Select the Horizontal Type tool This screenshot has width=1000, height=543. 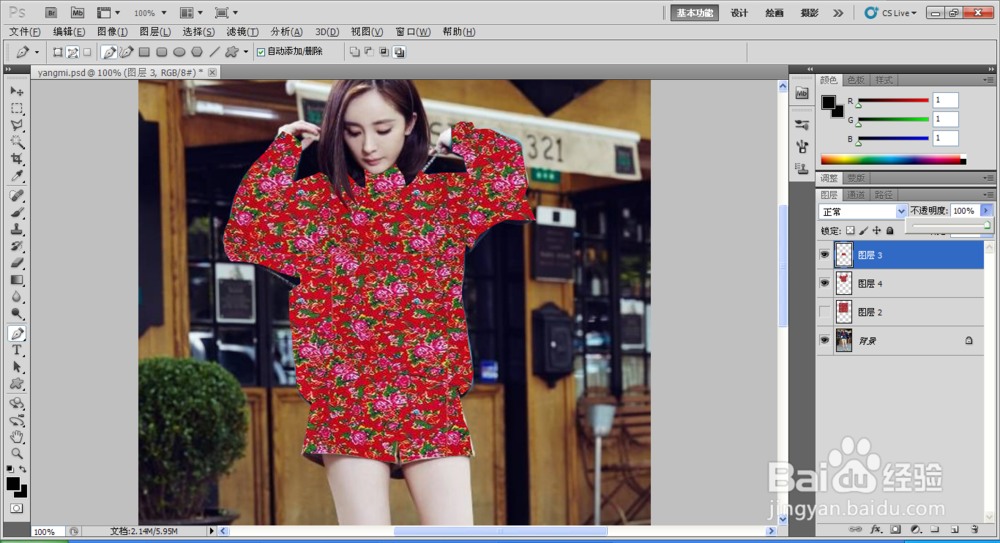coord(17,350)
